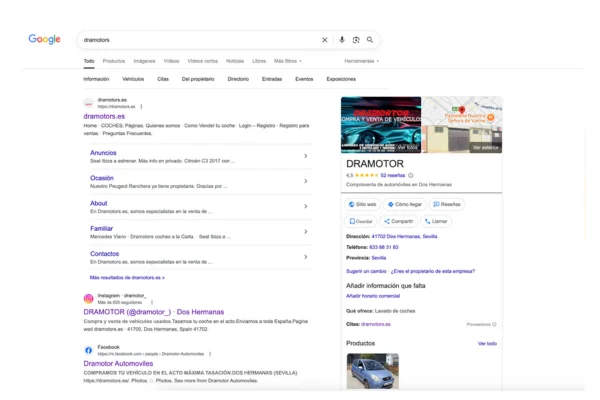The image size is (600, 400).
Task: Click the Llamar call button
Action: tap(436, 221)
